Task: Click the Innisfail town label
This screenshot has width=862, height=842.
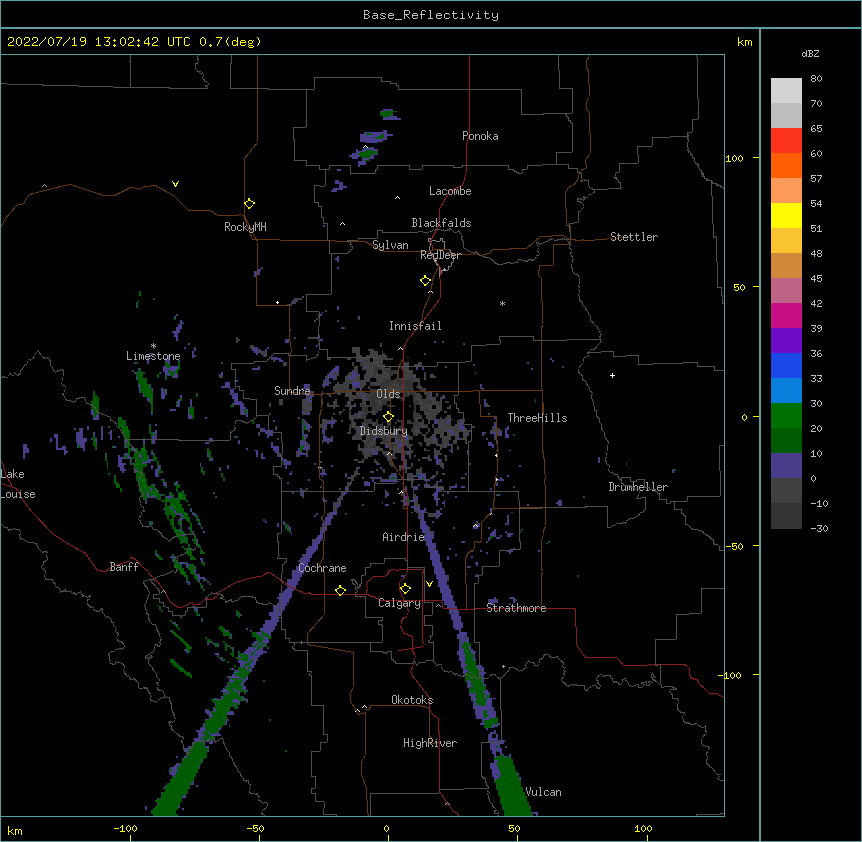Action: (415, 326)
